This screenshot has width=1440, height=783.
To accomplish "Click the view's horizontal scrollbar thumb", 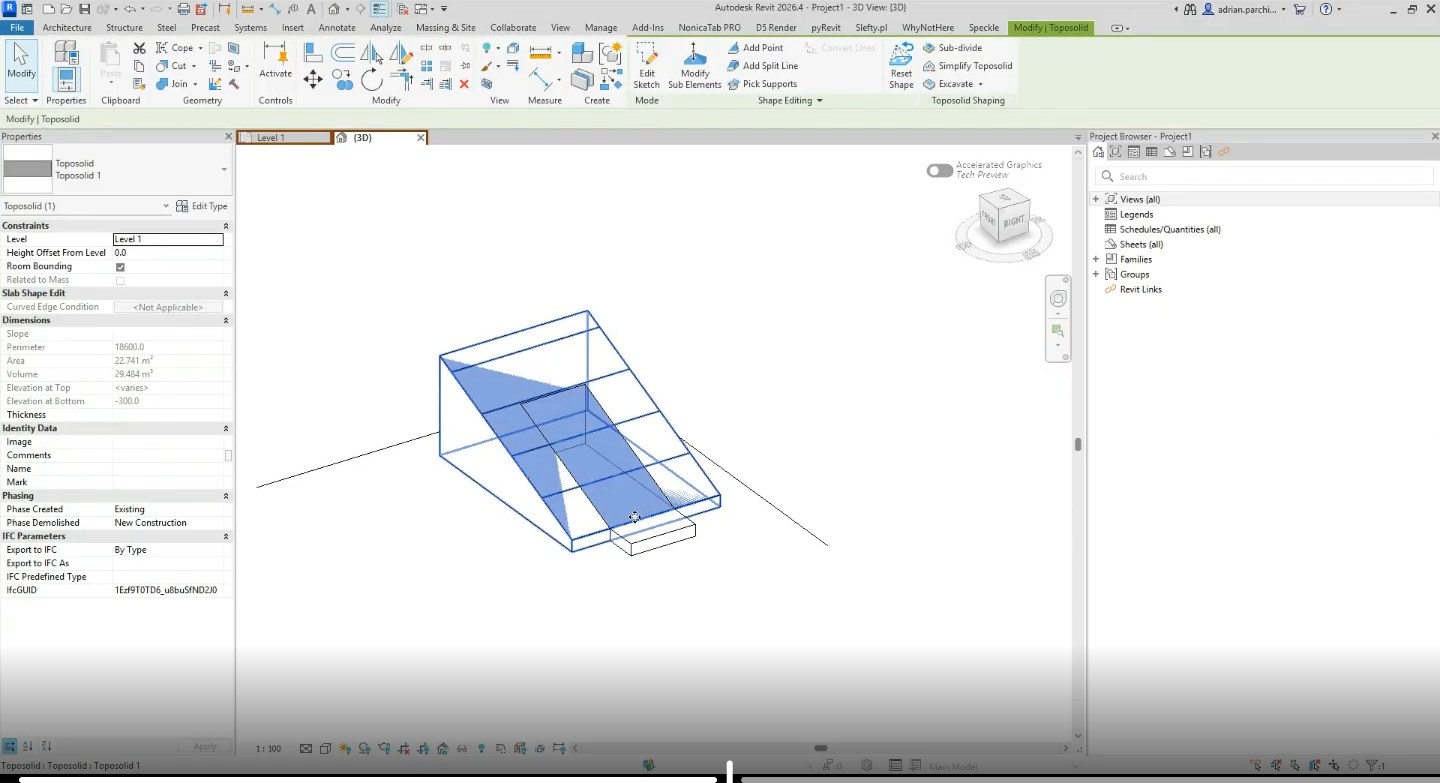I will (820, 748).
